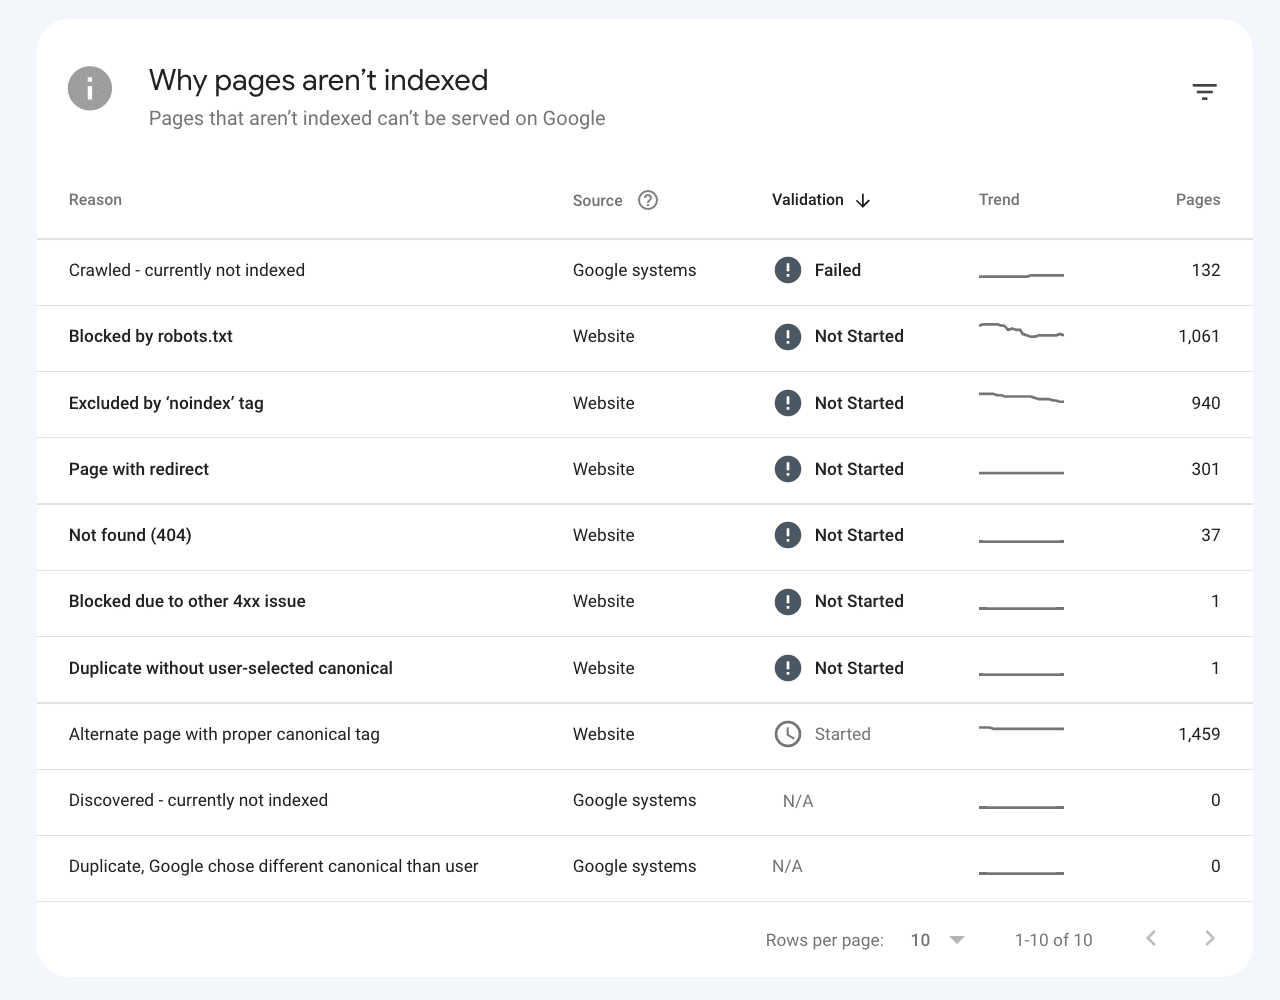The image size is (1280, 1000).
Task: Click the 1-10 of 10 pagination text
Action: click(x=1054, y=940)
